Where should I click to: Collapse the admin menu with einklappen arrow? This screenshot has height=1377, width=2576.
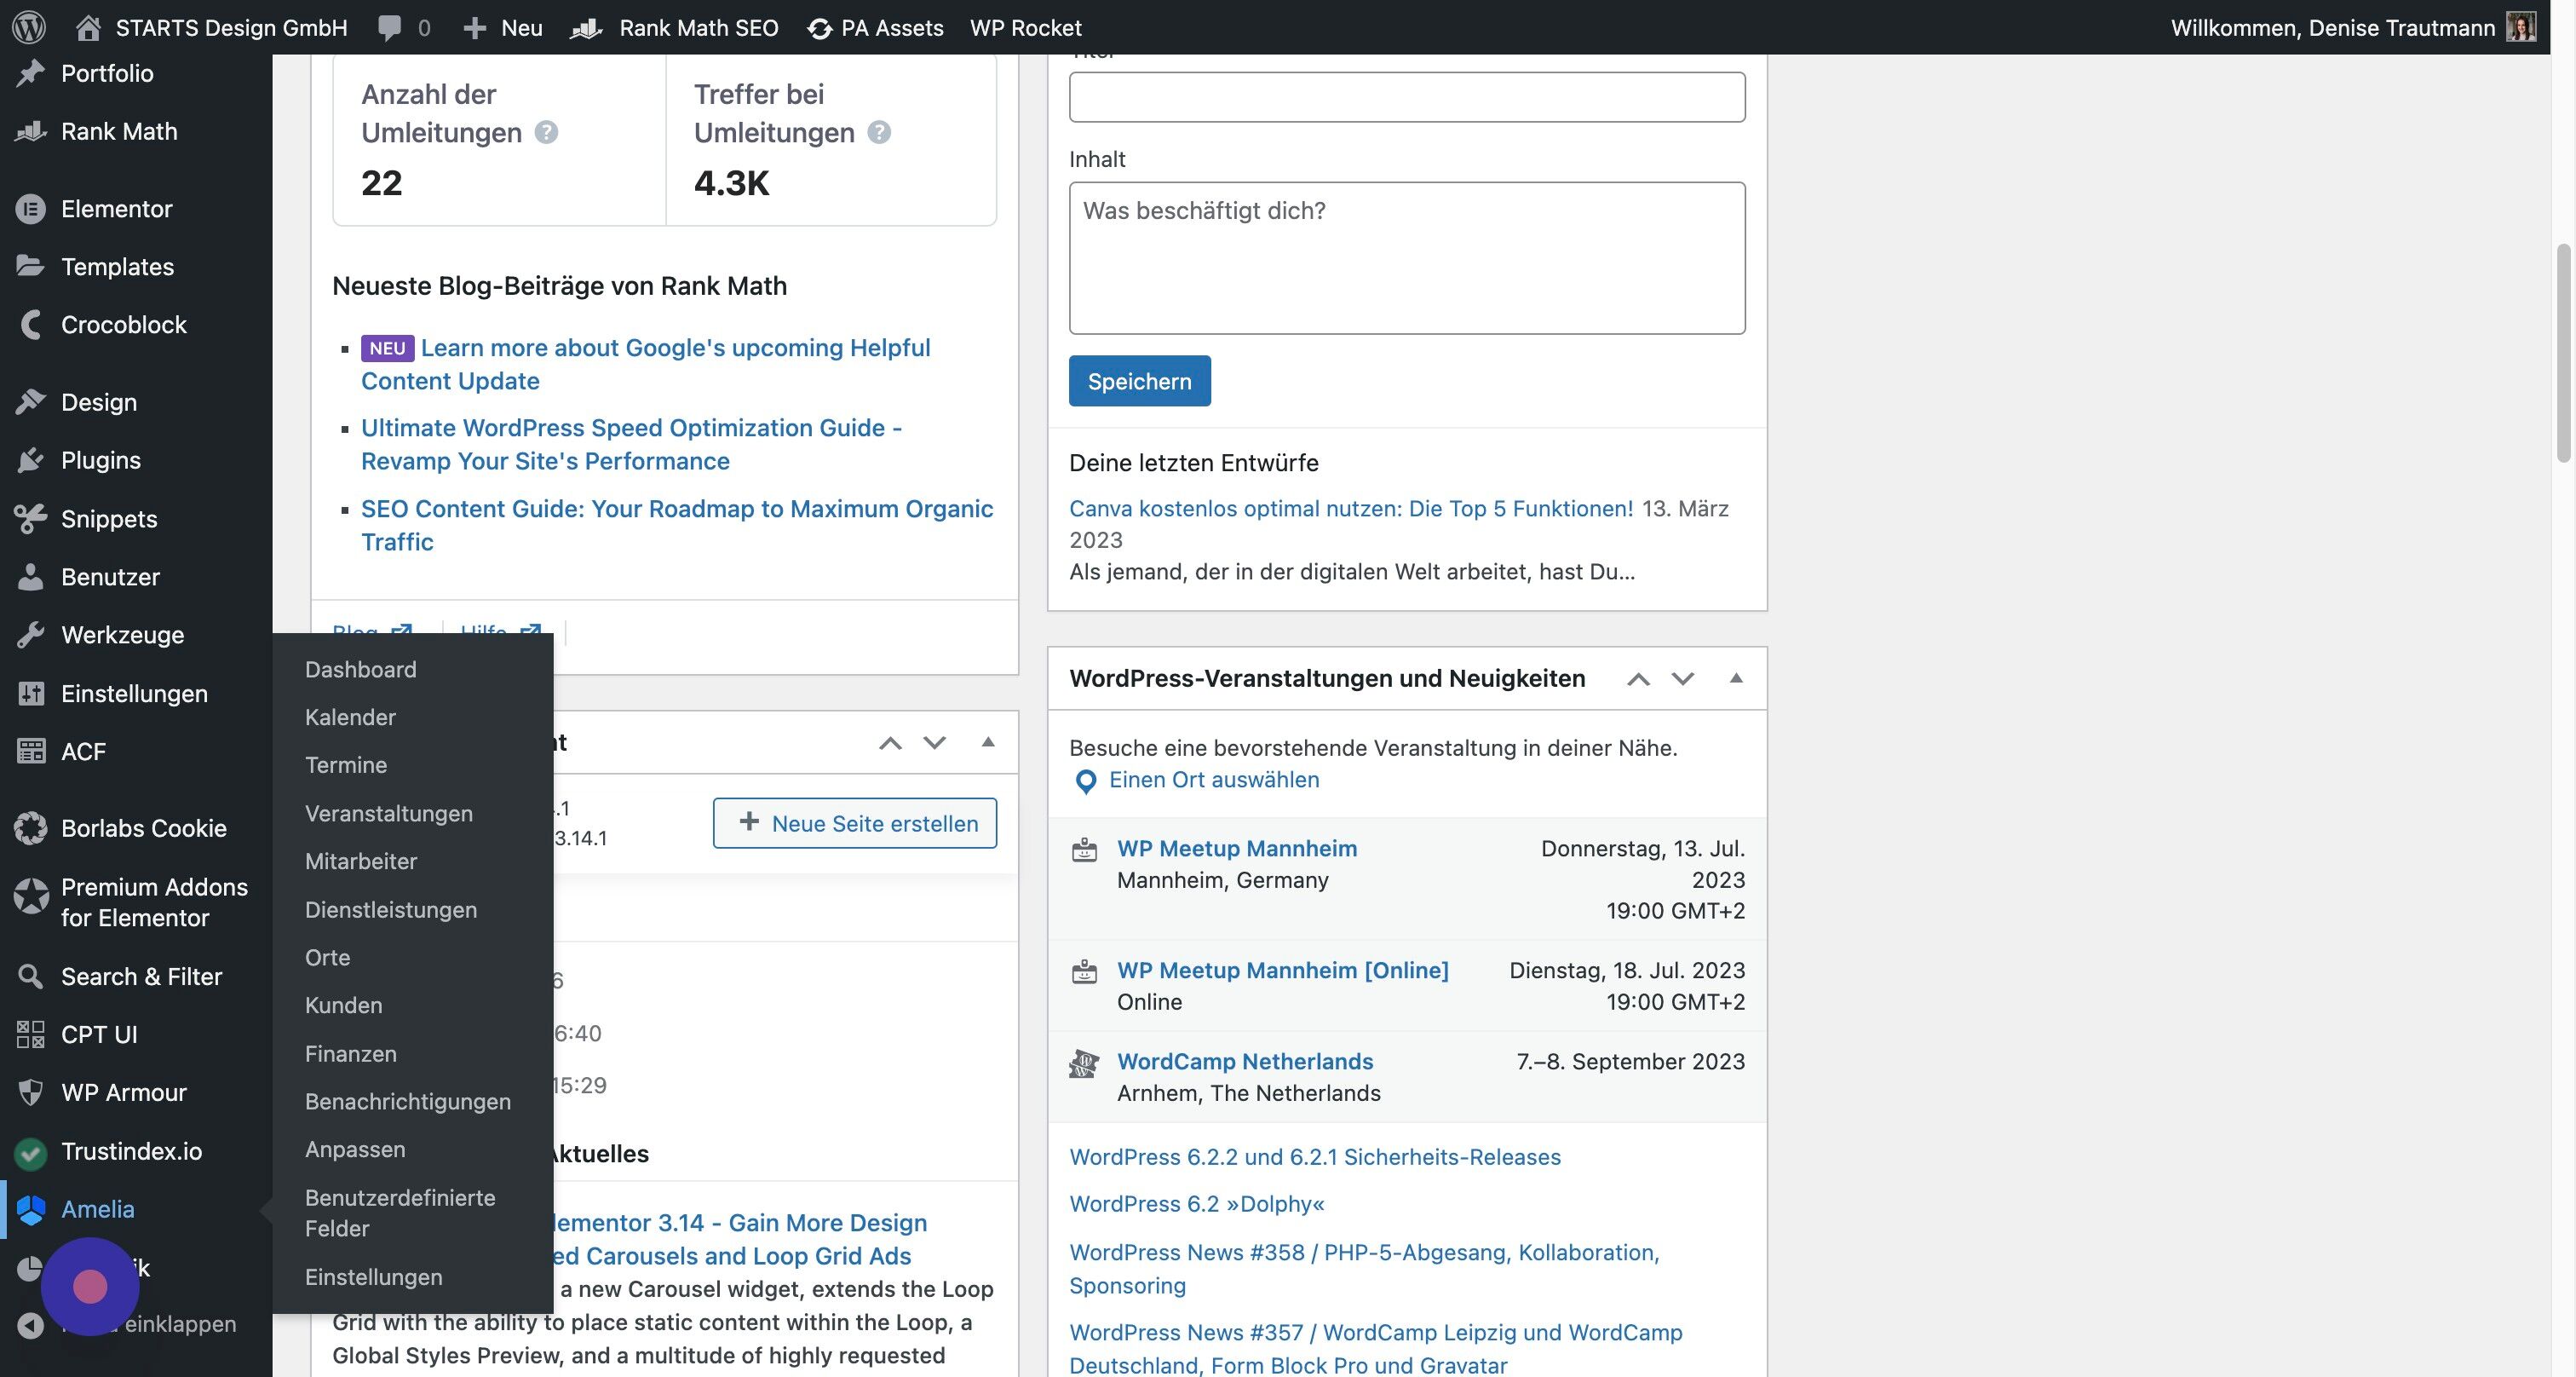(31, 1325)
